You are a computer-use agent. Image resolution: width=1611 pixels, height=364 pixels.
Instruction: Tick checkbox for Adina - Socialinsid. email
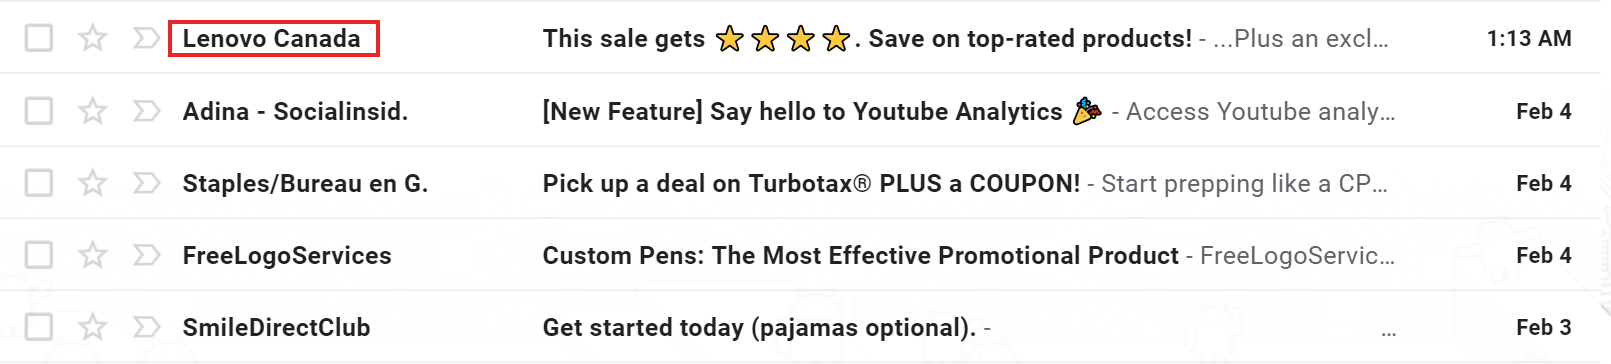pos(39,110)
